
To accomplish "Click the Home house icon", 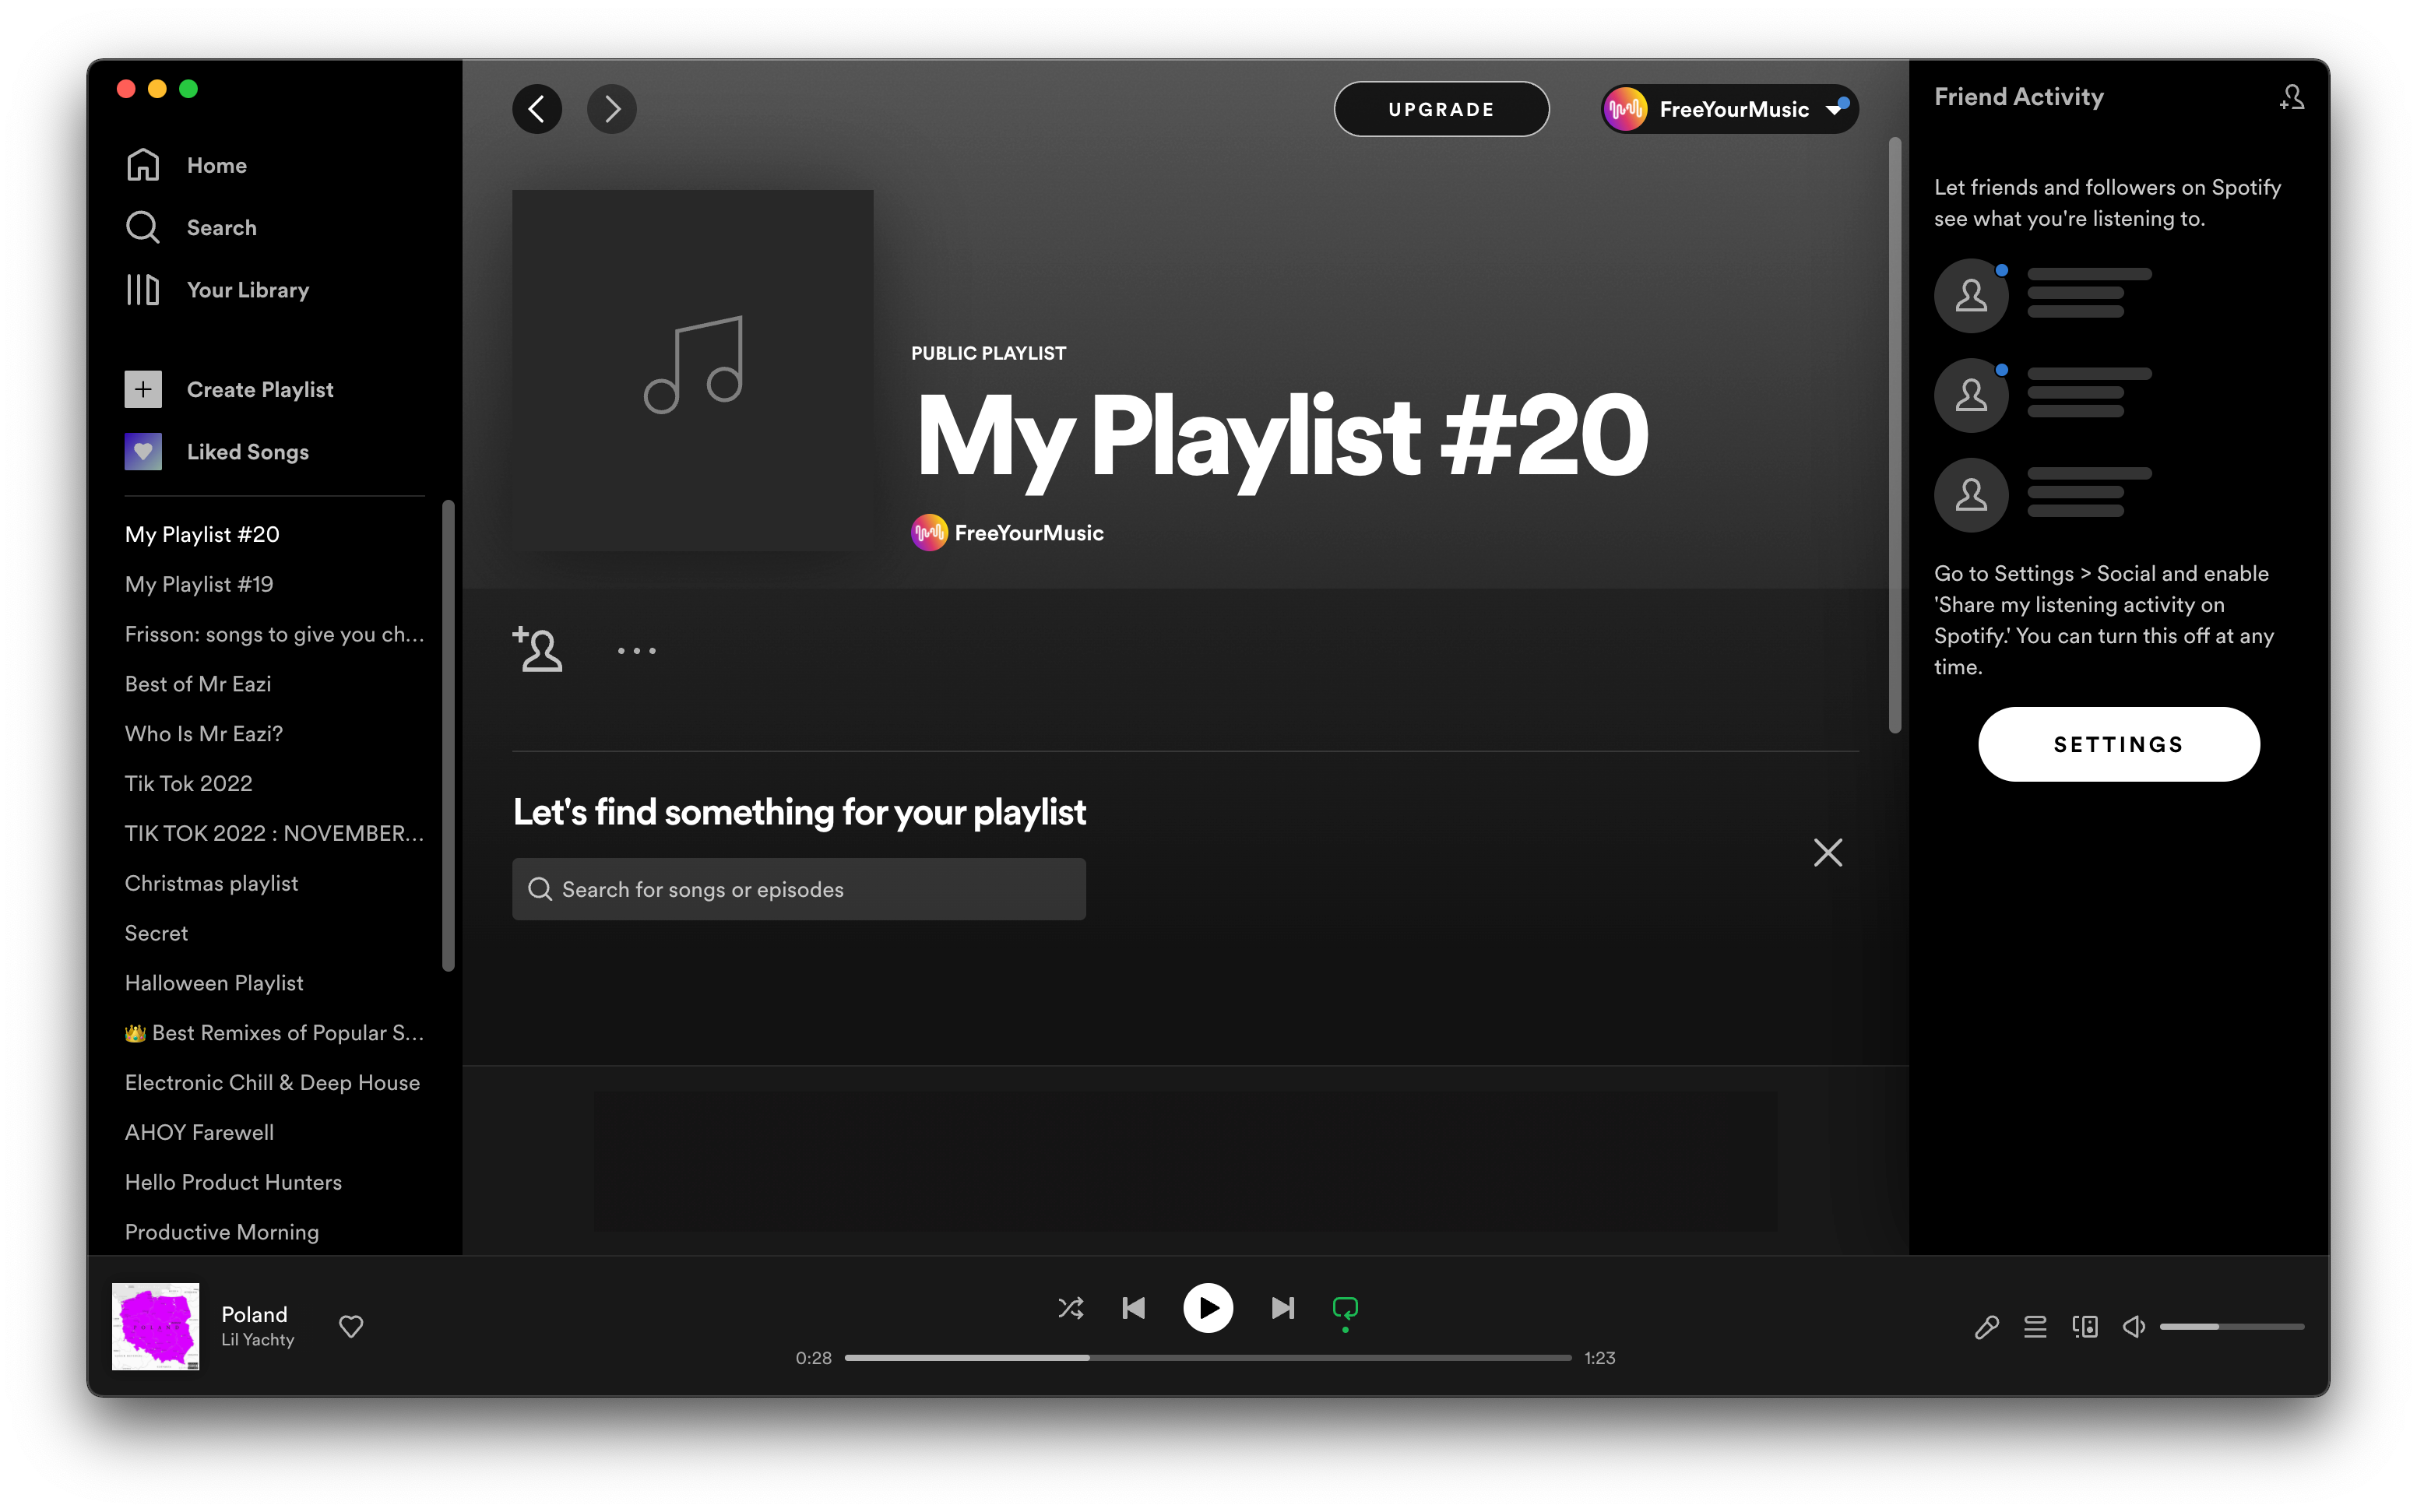I will click(143, 165).
